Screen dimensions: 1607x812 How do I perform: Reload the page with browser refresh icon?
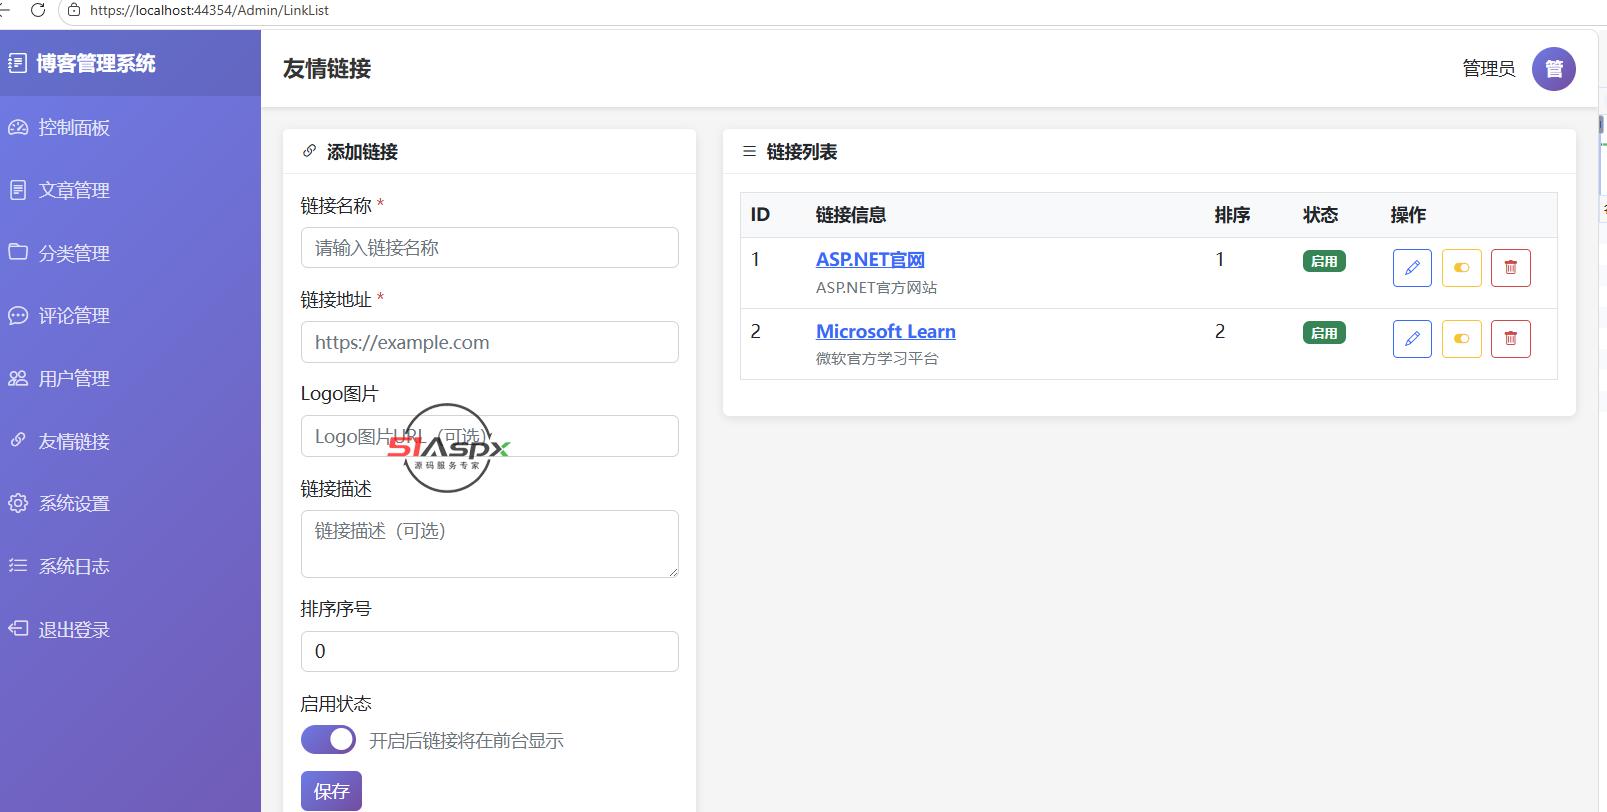pyautogui.click(x=38, y=10)
